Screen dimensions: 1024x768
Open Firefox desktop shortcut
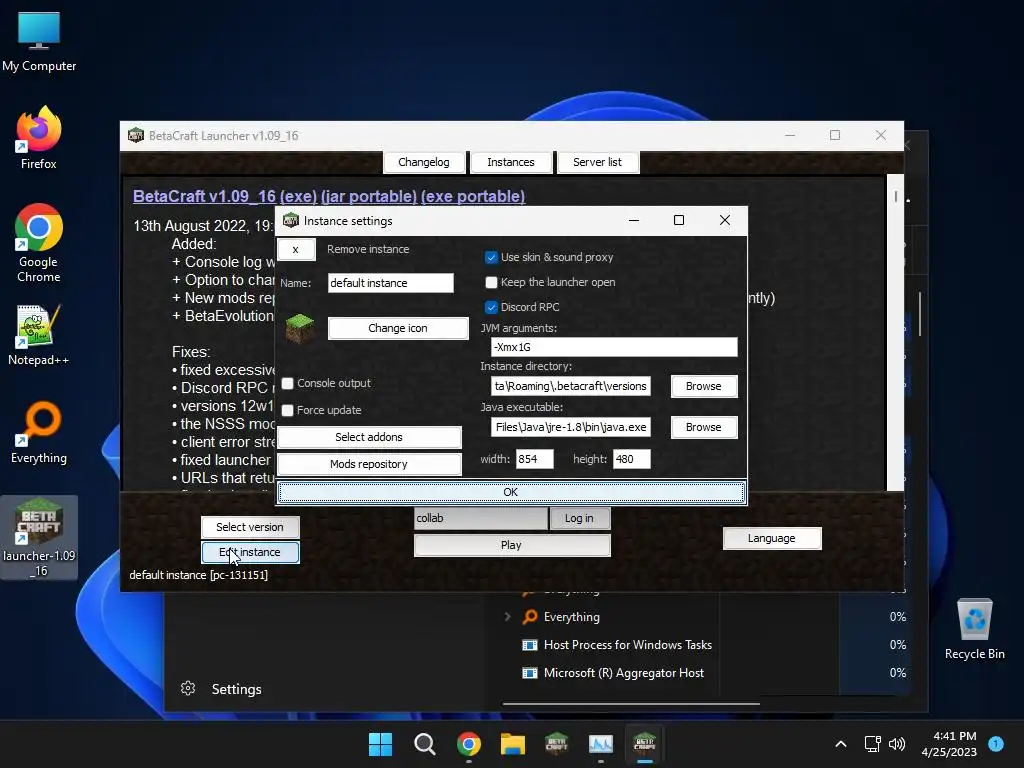pyautogui.click(x=39, y=138)
